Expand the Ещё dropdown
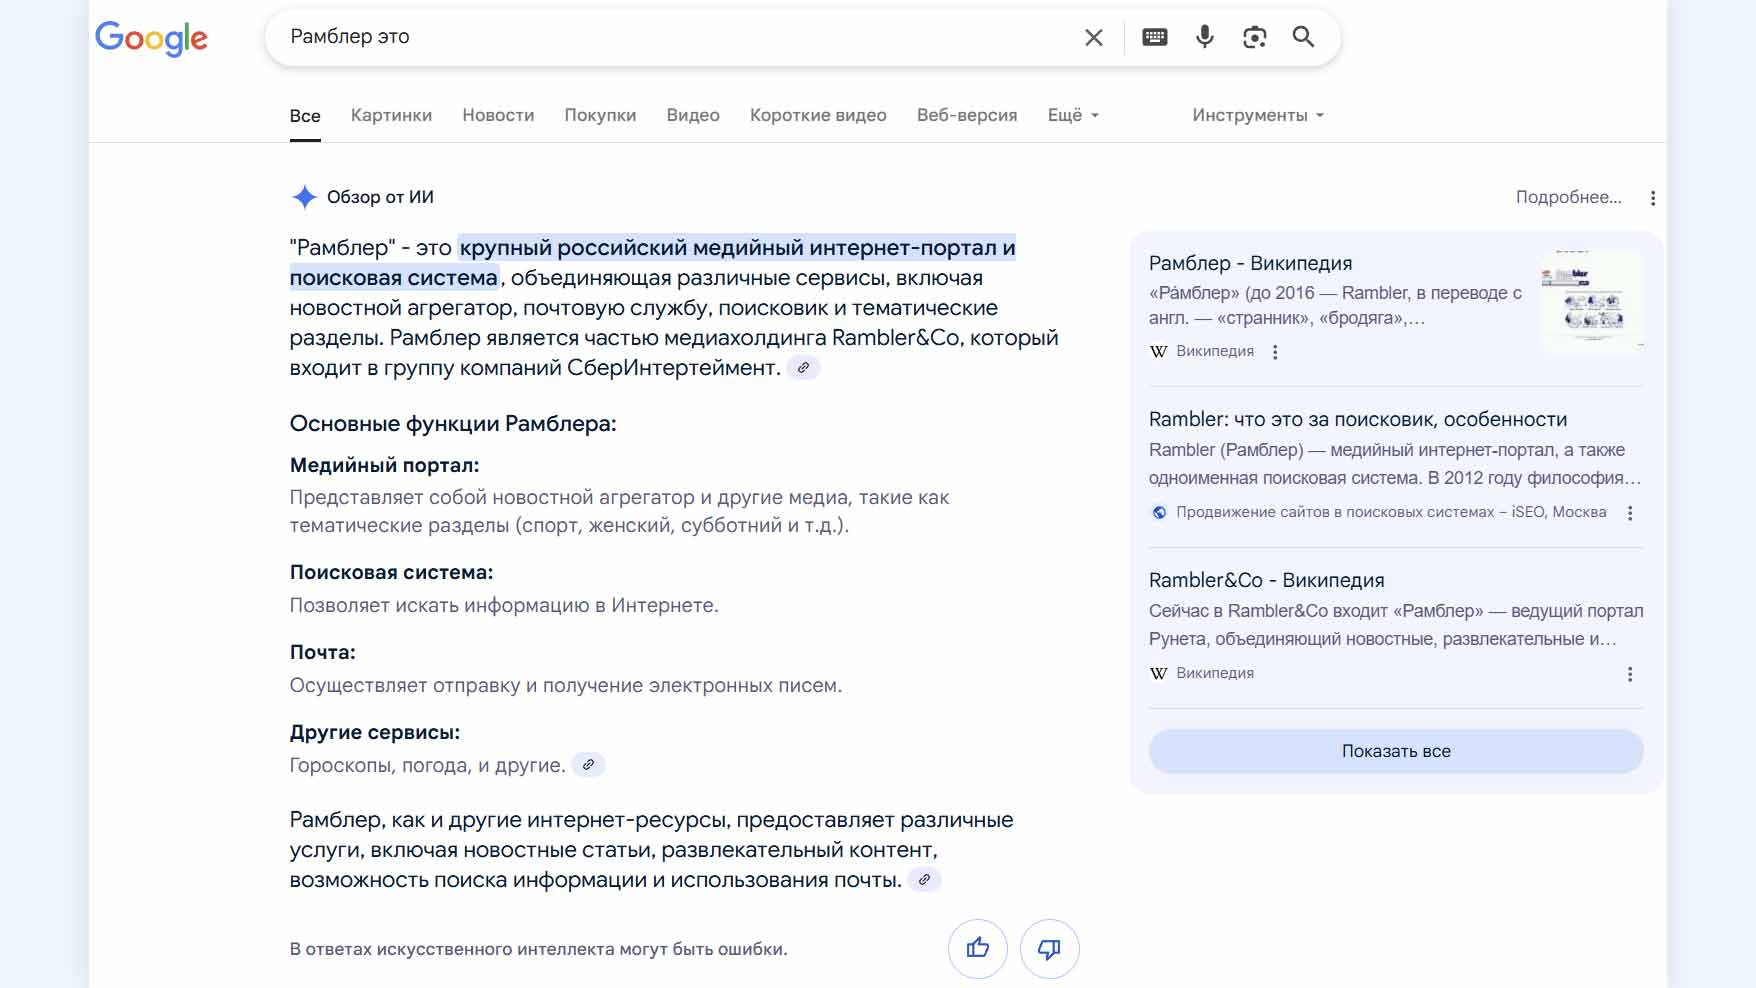 (1073, 115)
